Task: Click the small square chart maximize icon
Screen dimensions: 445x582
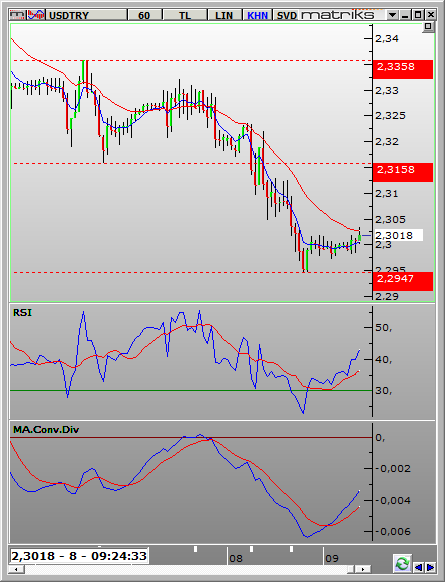Action: (428, 26)
